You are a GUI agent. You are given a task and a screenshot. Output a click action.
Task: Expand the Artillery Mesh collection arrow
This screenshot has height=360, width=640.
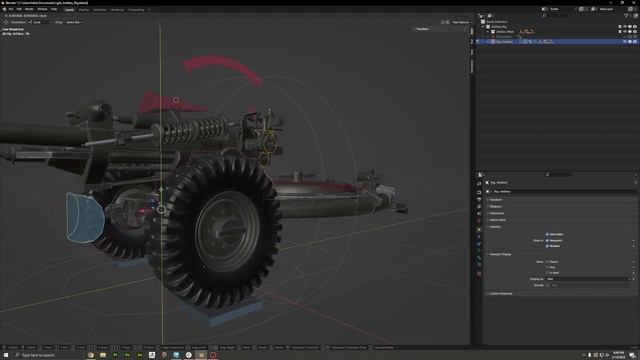(488, 31)
